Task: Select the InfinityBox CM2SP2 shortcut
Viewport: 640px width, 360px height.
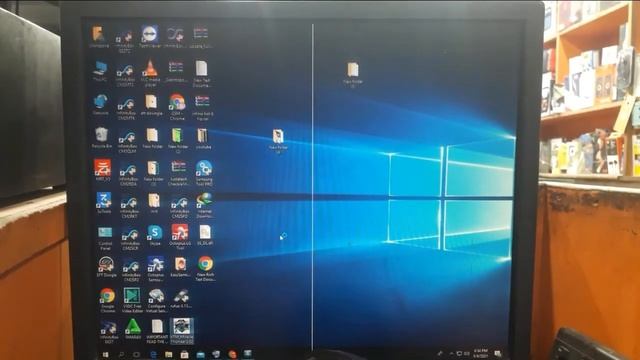Action: [x=131, y=271]
